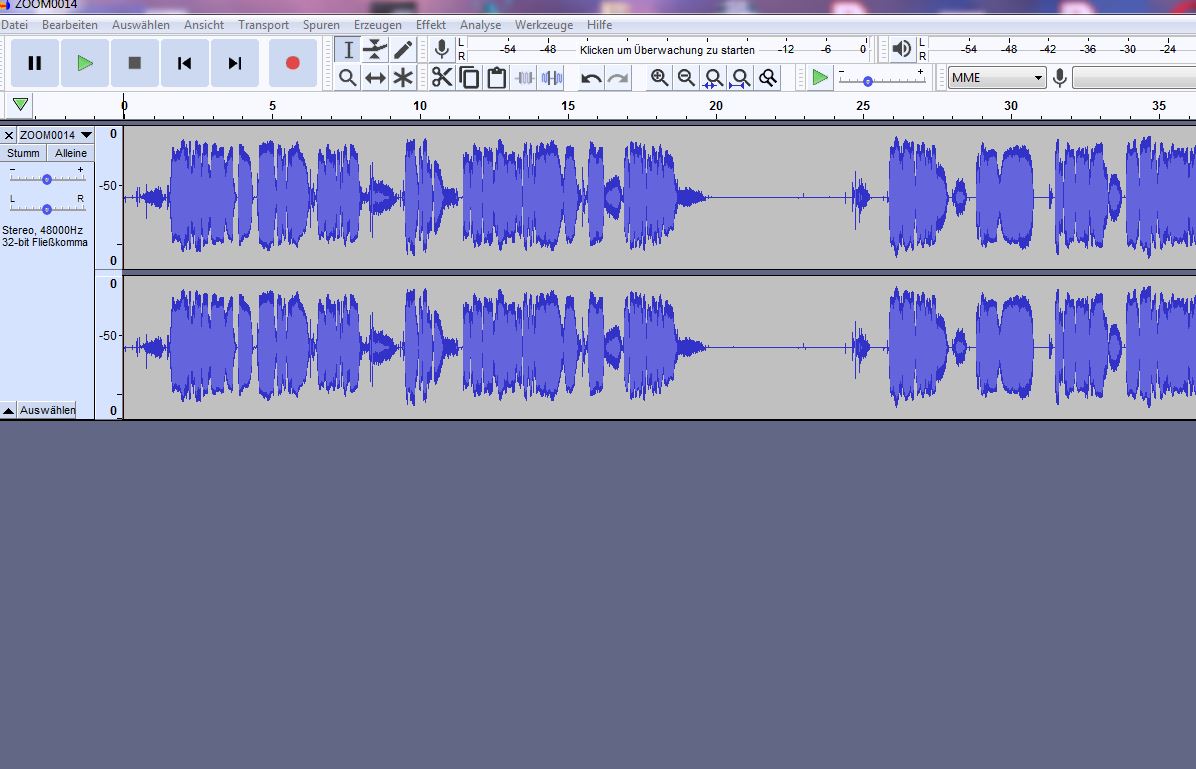
Task: Click the playback level meter
Action: pos(1062,50)
